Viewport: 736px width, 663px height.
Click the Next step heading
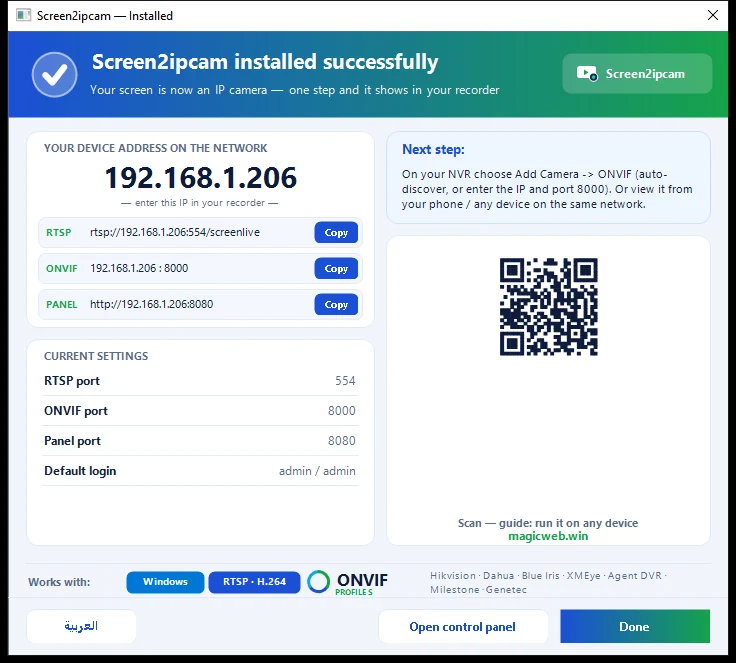433,149
